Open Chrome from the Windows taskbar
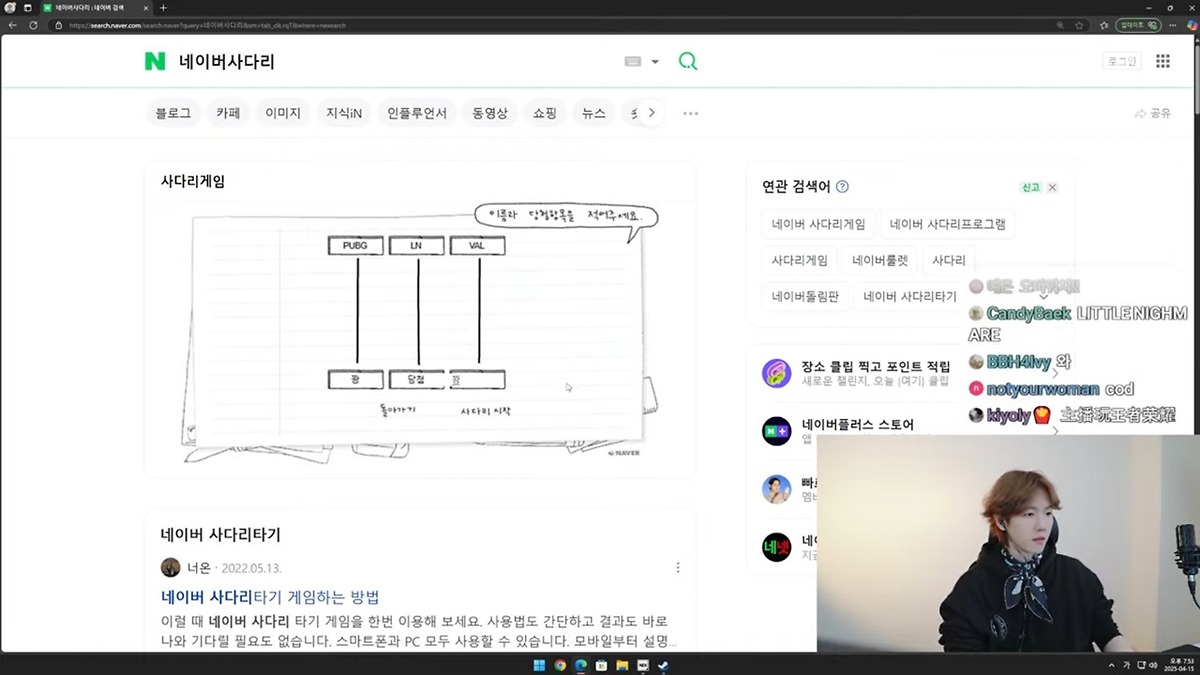The height and width of the screenshot is (675, 1200). 560,665
